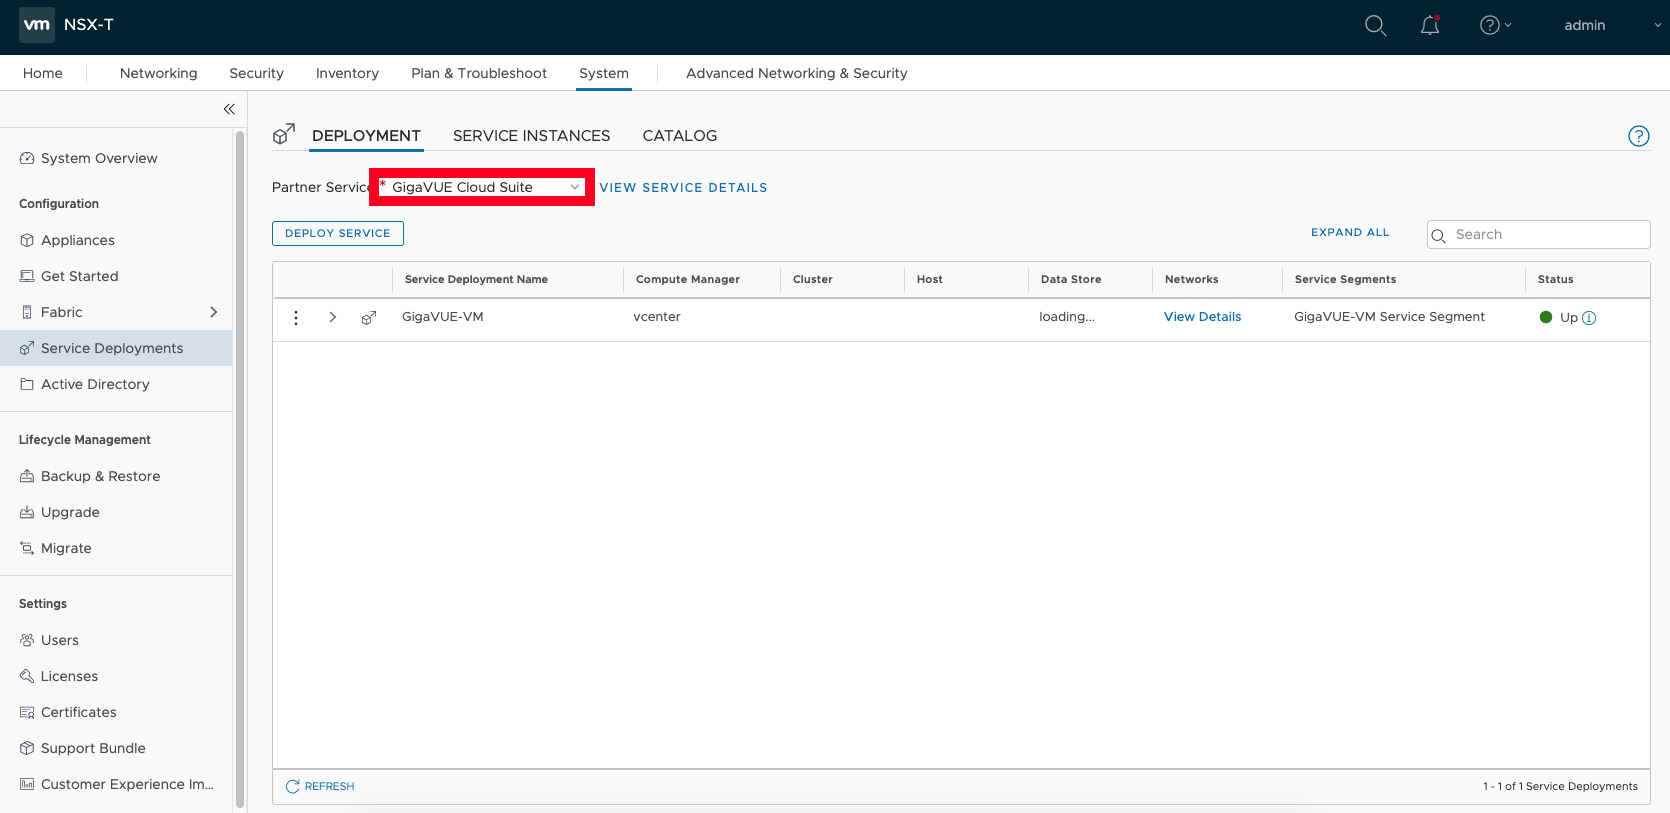Click the GigaVUE-VM row service icon
Viewport: 1670px width, 813px height.
coord(369,317)
